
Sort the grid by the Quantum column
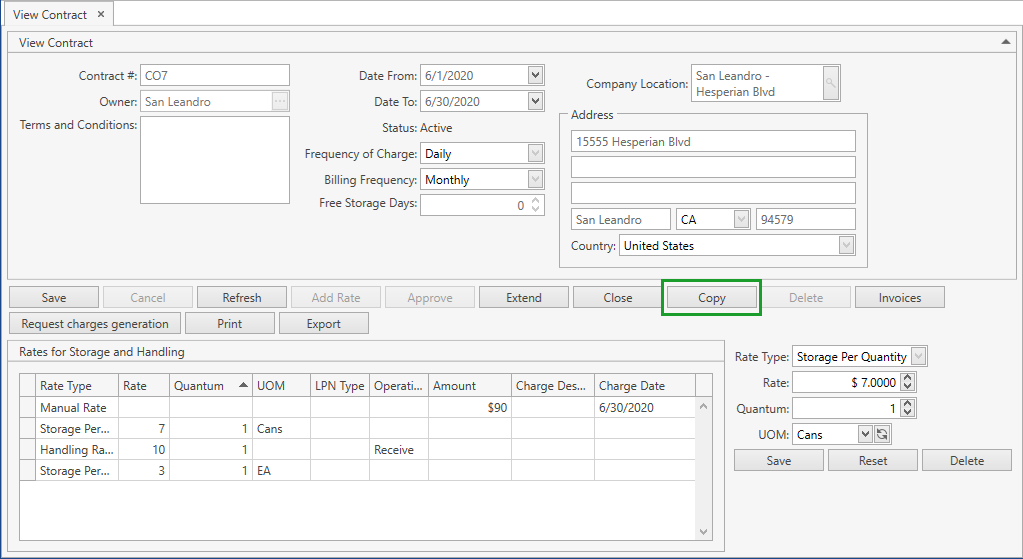click(x=210, y=386)
